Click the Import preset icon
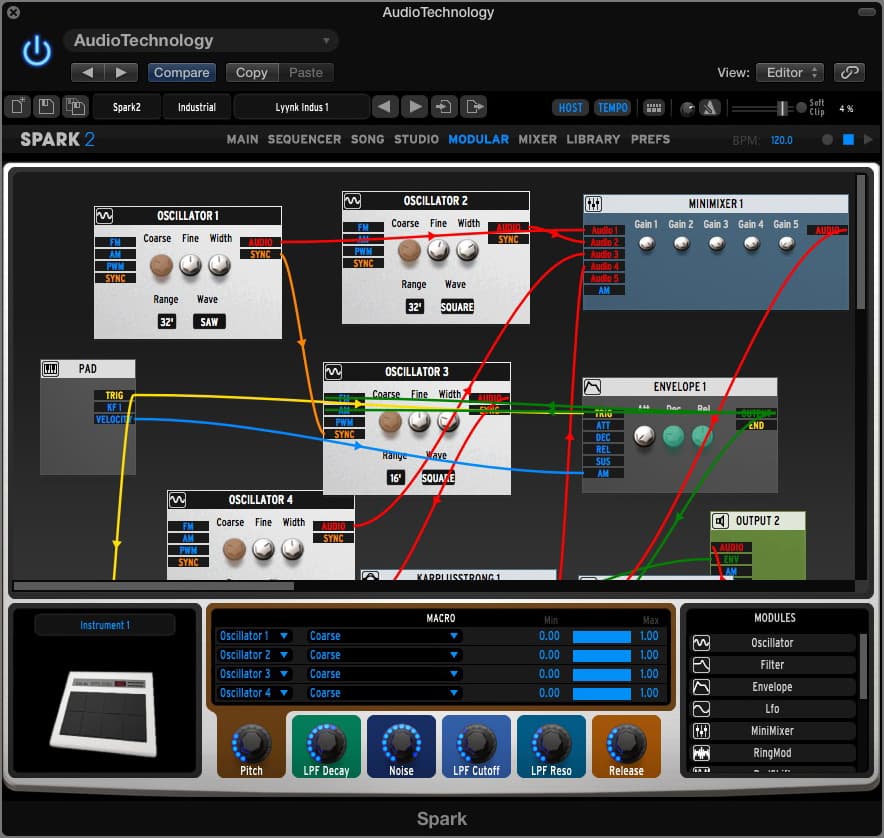 pyautogui.click(x=444, y=107)
